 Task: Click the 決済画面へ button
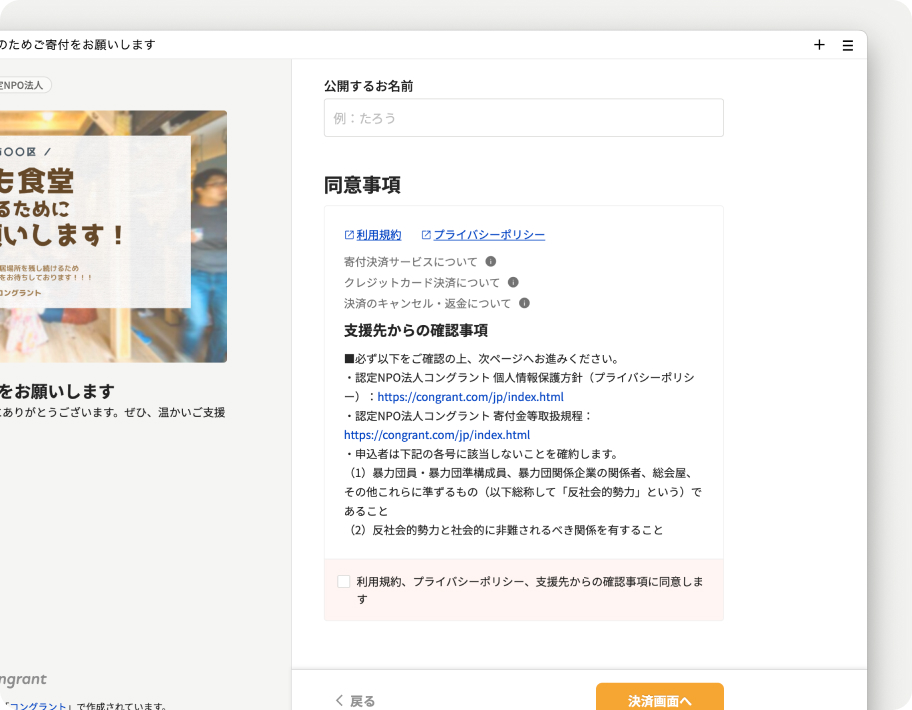coord(660,697)
